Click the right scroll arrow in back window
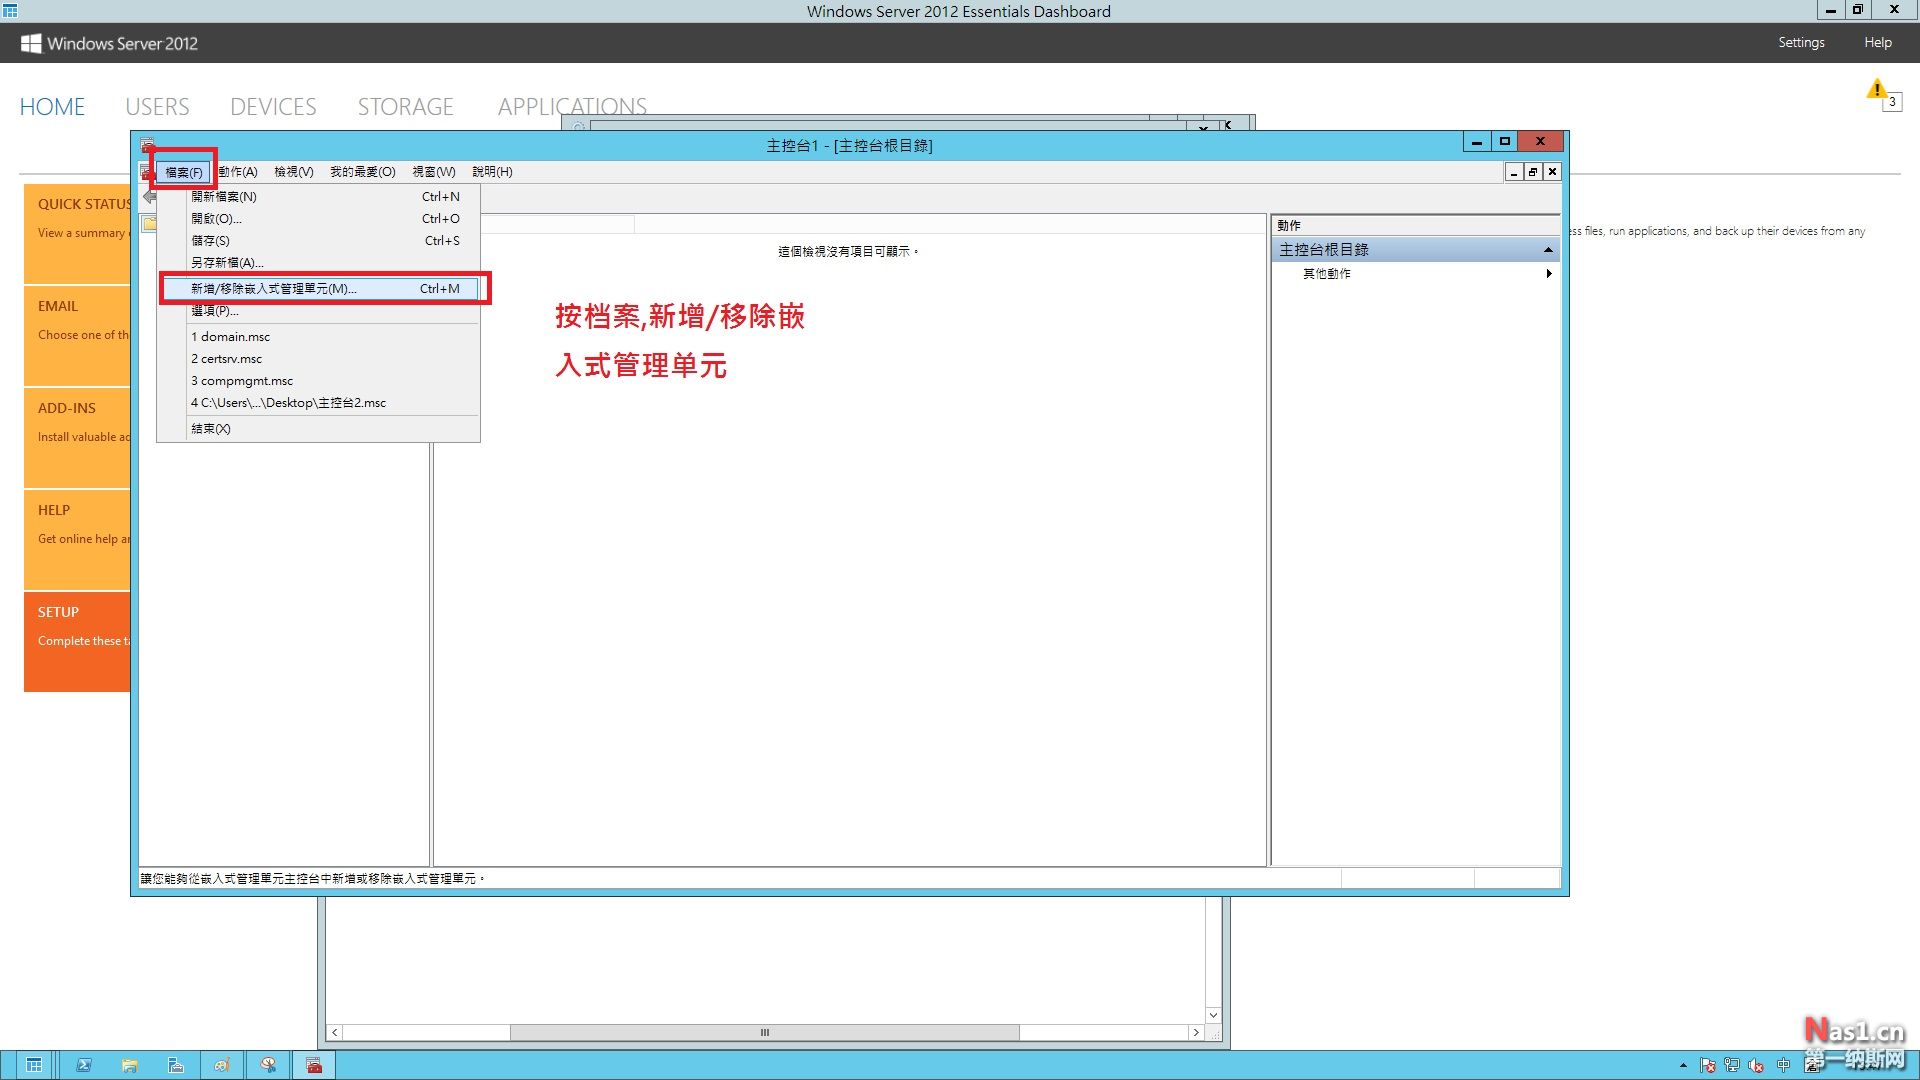 (1196, 1033)
